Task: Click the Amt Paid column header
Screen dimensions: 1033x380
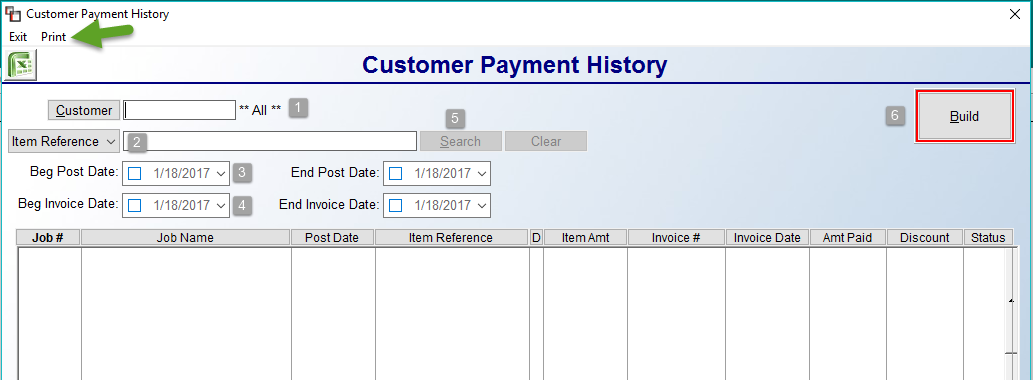Action: (848, 238)
